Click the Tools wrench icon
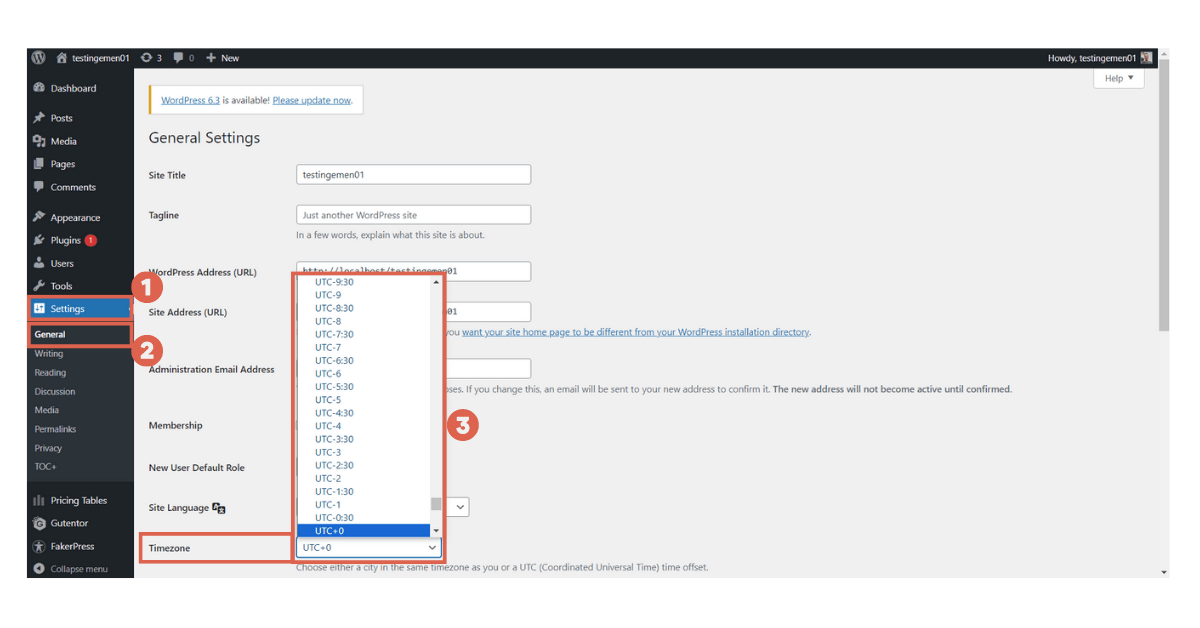Screen dimensions: 1200x628 pos(38,285)
